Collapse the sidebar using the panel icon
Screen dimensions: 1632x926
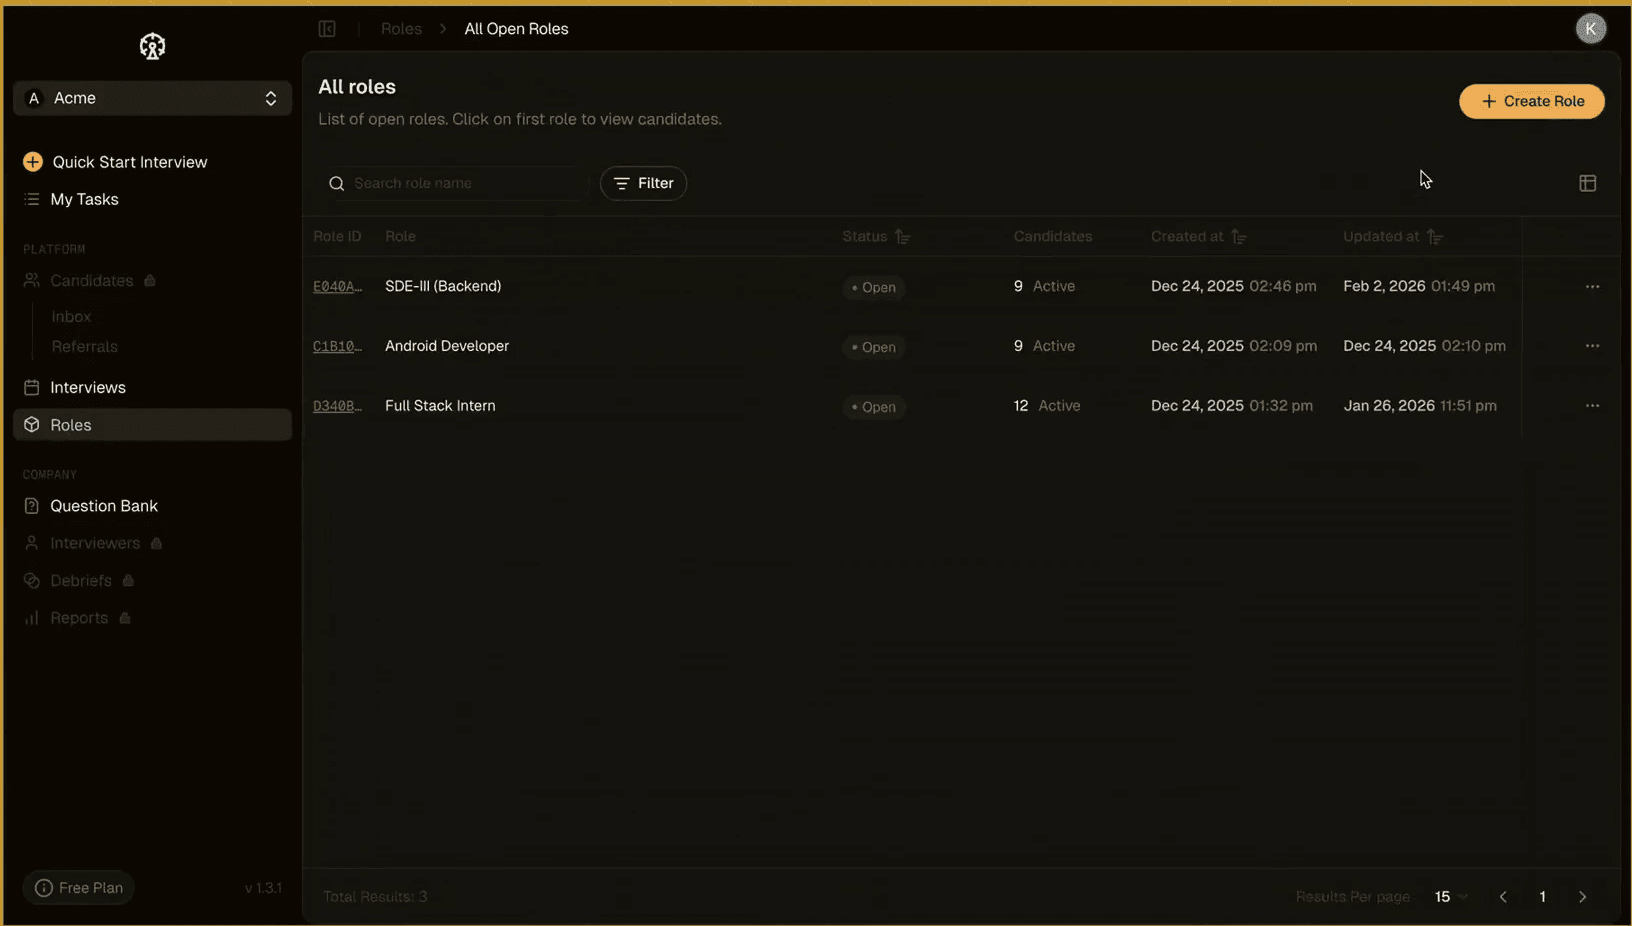coord(327,29)
